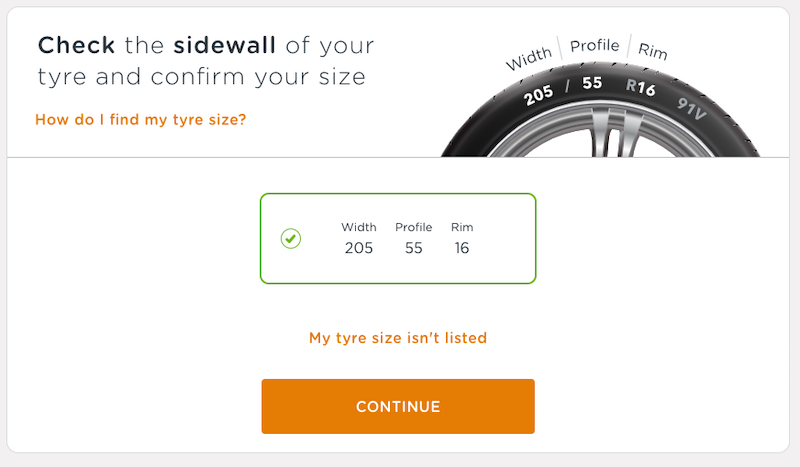Click the tyre sidewall illustration
The height and width of the screenshot is (467, 800).
click(x=601, y=110)
